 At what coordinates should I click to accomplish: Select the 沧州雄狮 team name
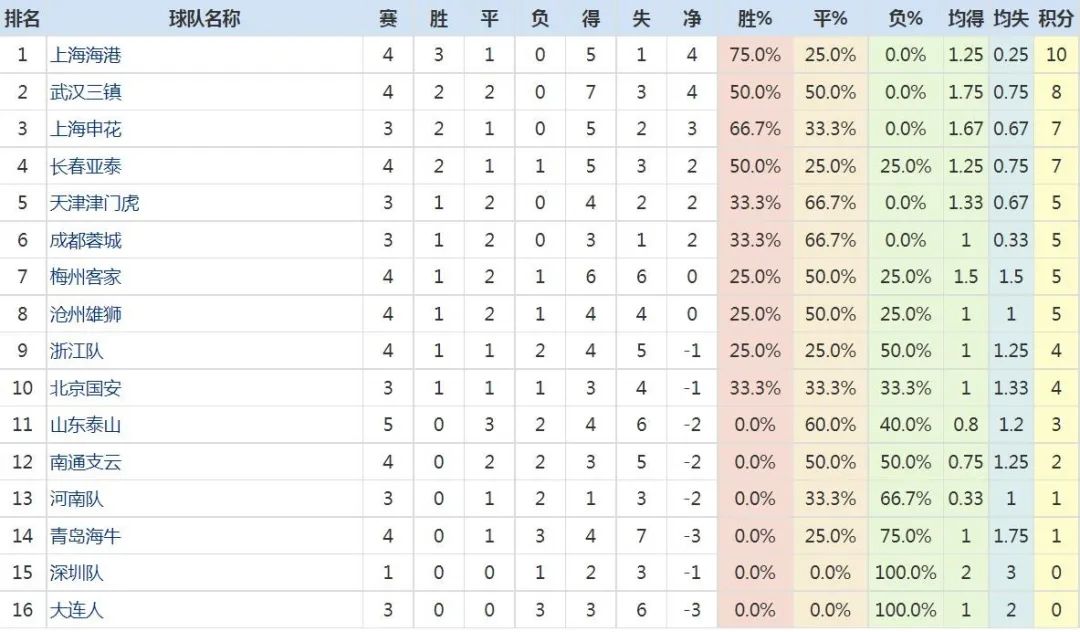pos(86,314)
